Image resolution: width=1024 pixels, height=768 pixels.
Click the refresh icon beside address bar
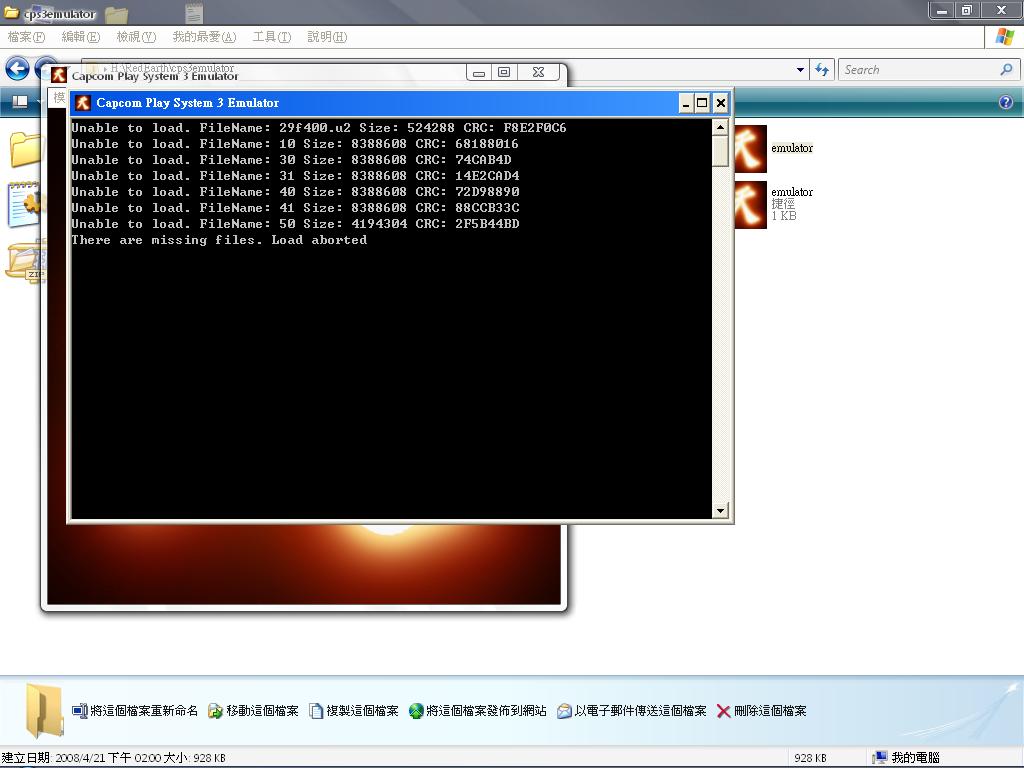point(822,69)
